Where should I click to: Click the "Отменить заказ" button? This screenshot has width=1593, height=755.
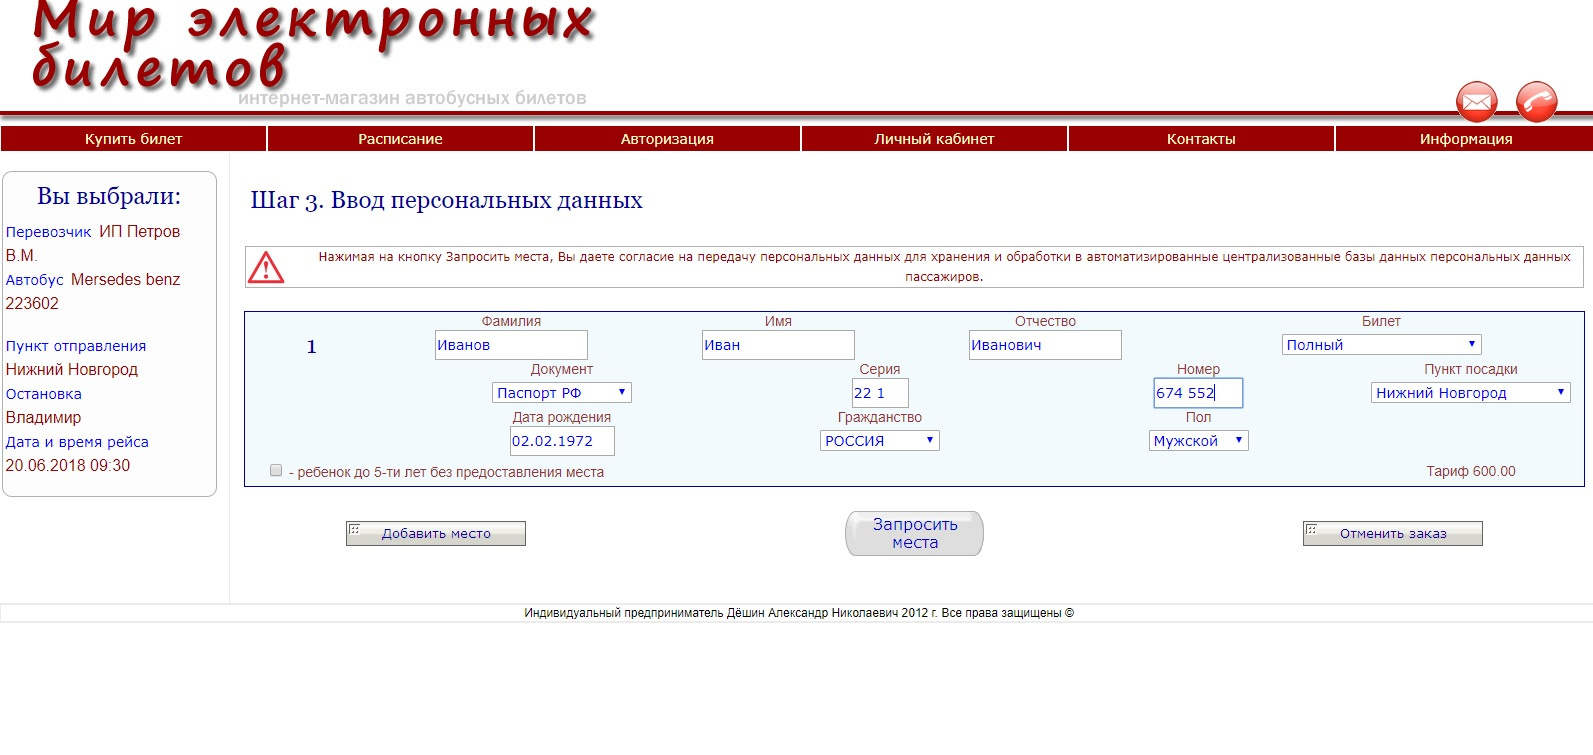(1393, 533)
